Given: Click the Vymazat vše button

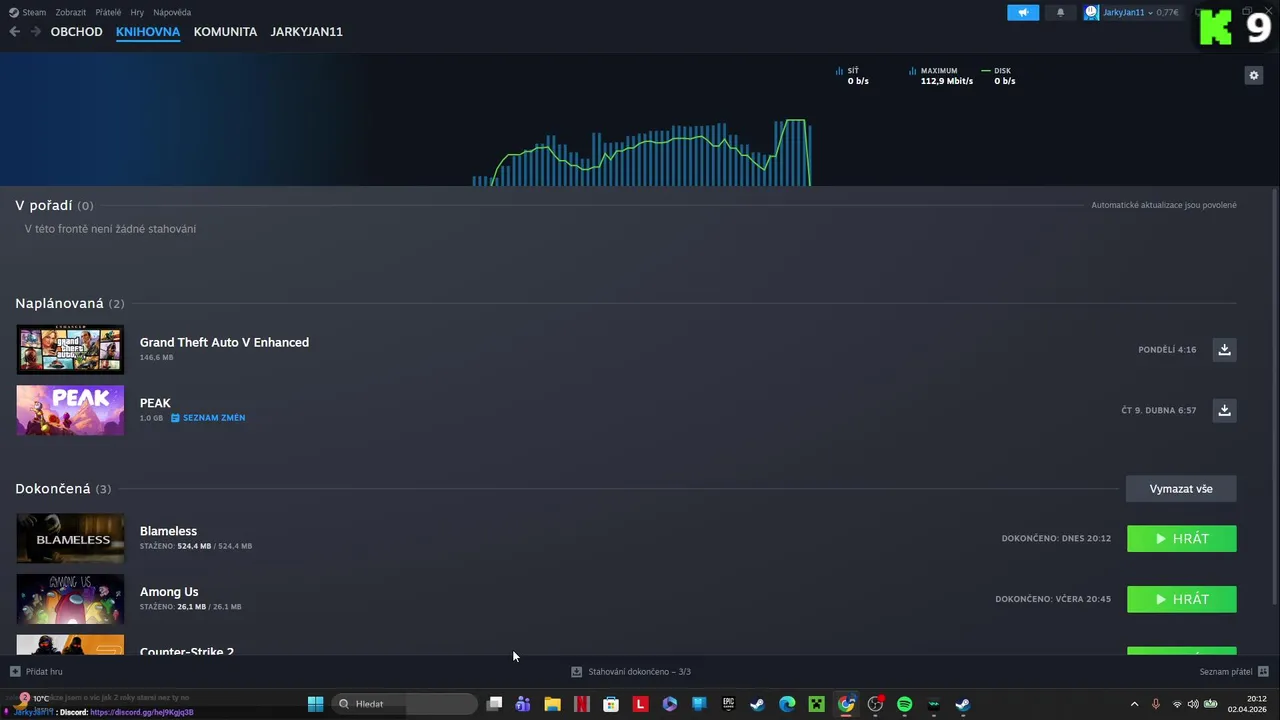Looking at the screenshot, I should point(1181,489).
